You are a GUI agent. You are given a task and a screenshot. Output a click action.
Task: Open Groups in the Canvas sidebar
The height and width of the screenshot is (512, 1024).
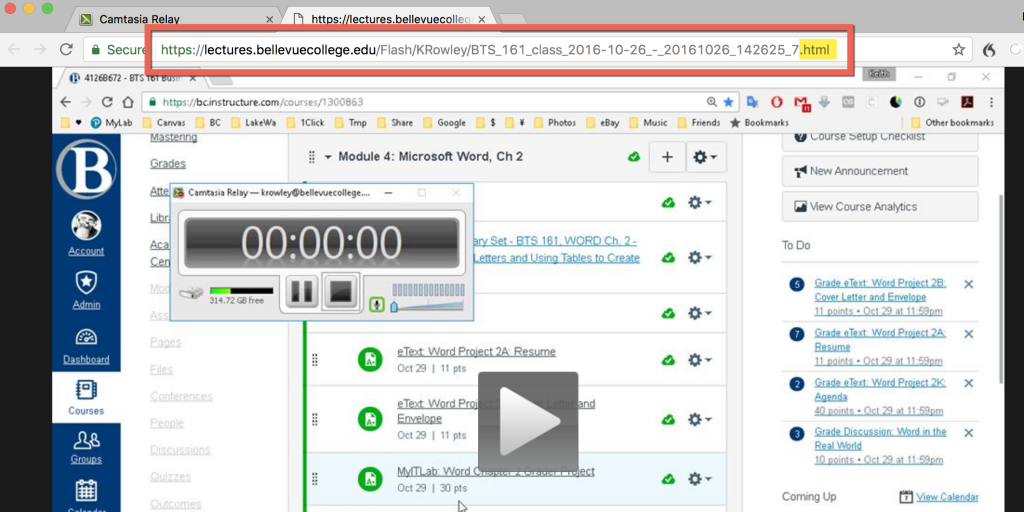coord(86,447)
